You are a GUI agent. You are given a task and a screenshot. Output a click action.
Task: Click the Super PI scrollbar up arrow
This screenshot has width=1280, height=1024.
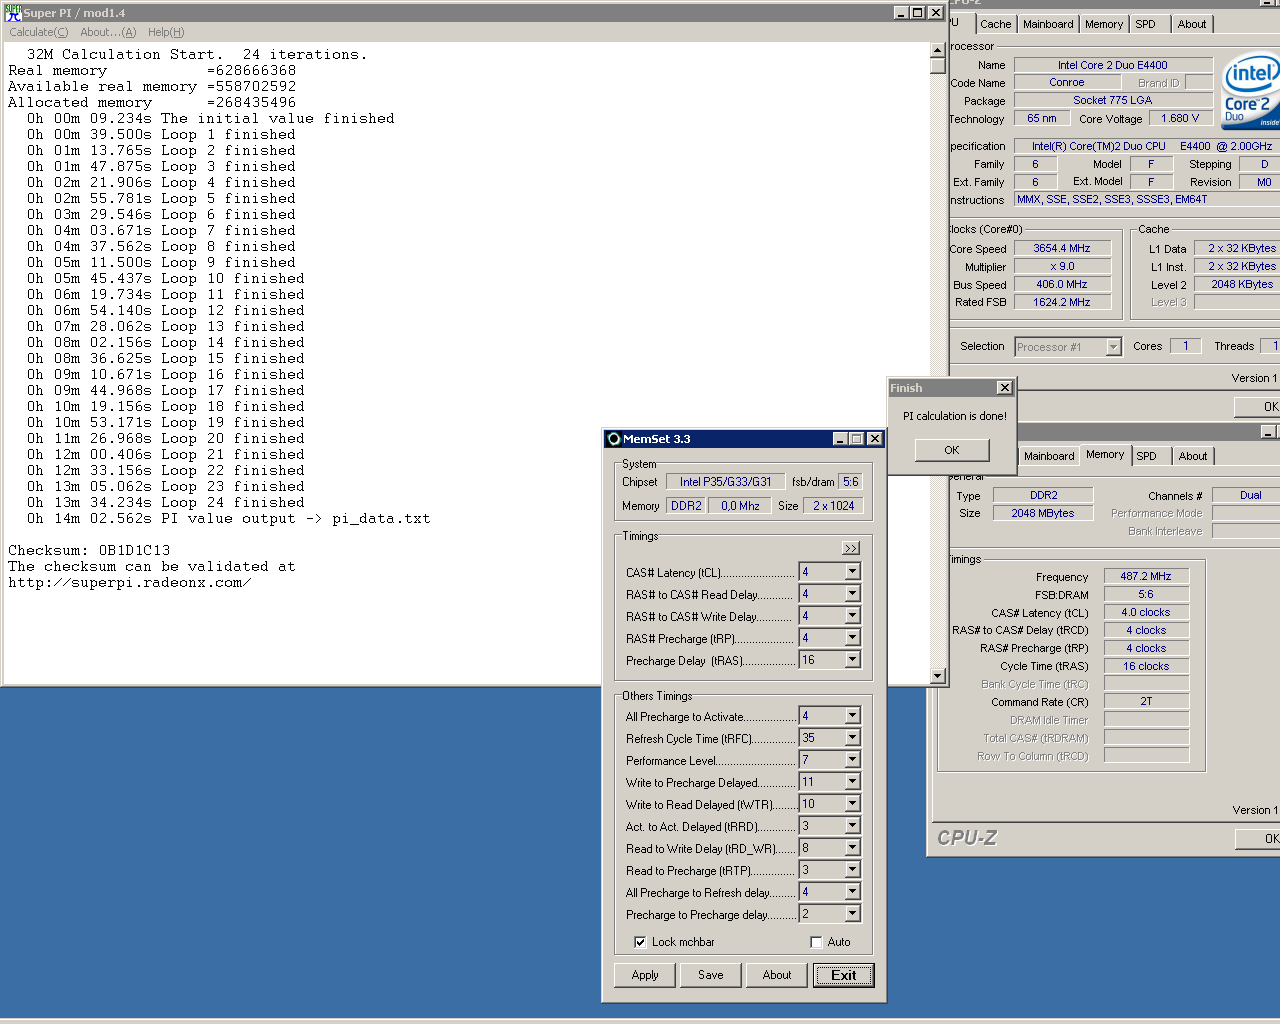point(937,50)
